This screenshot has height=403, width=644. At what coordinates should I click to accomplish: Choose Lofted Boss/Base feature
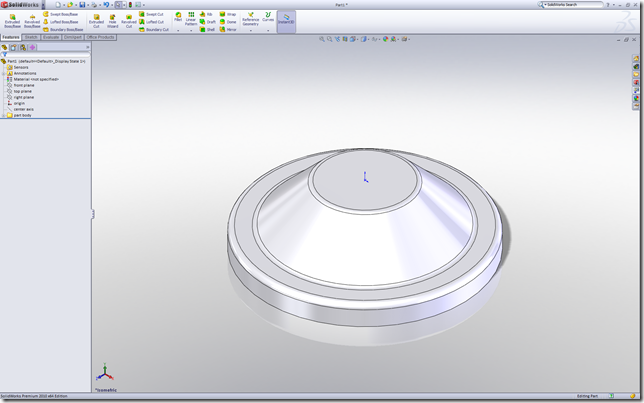(61, 22)
